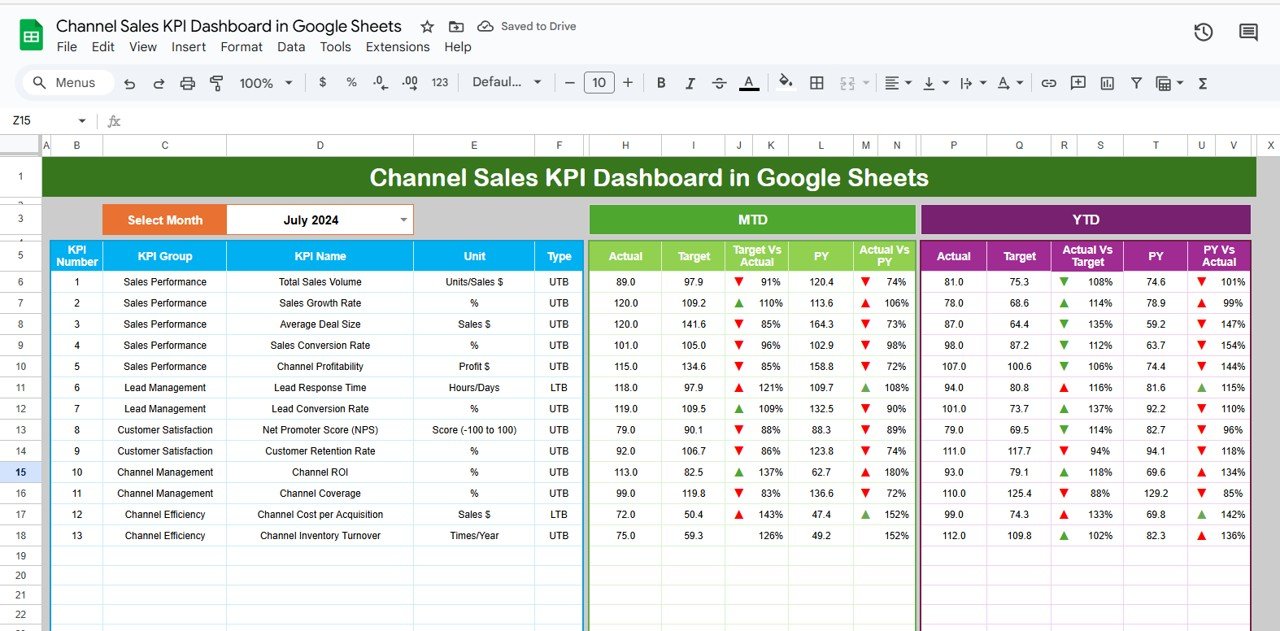Insert a link with the toolbar icon
The image size is (1280, 631).
(1048, 82)
